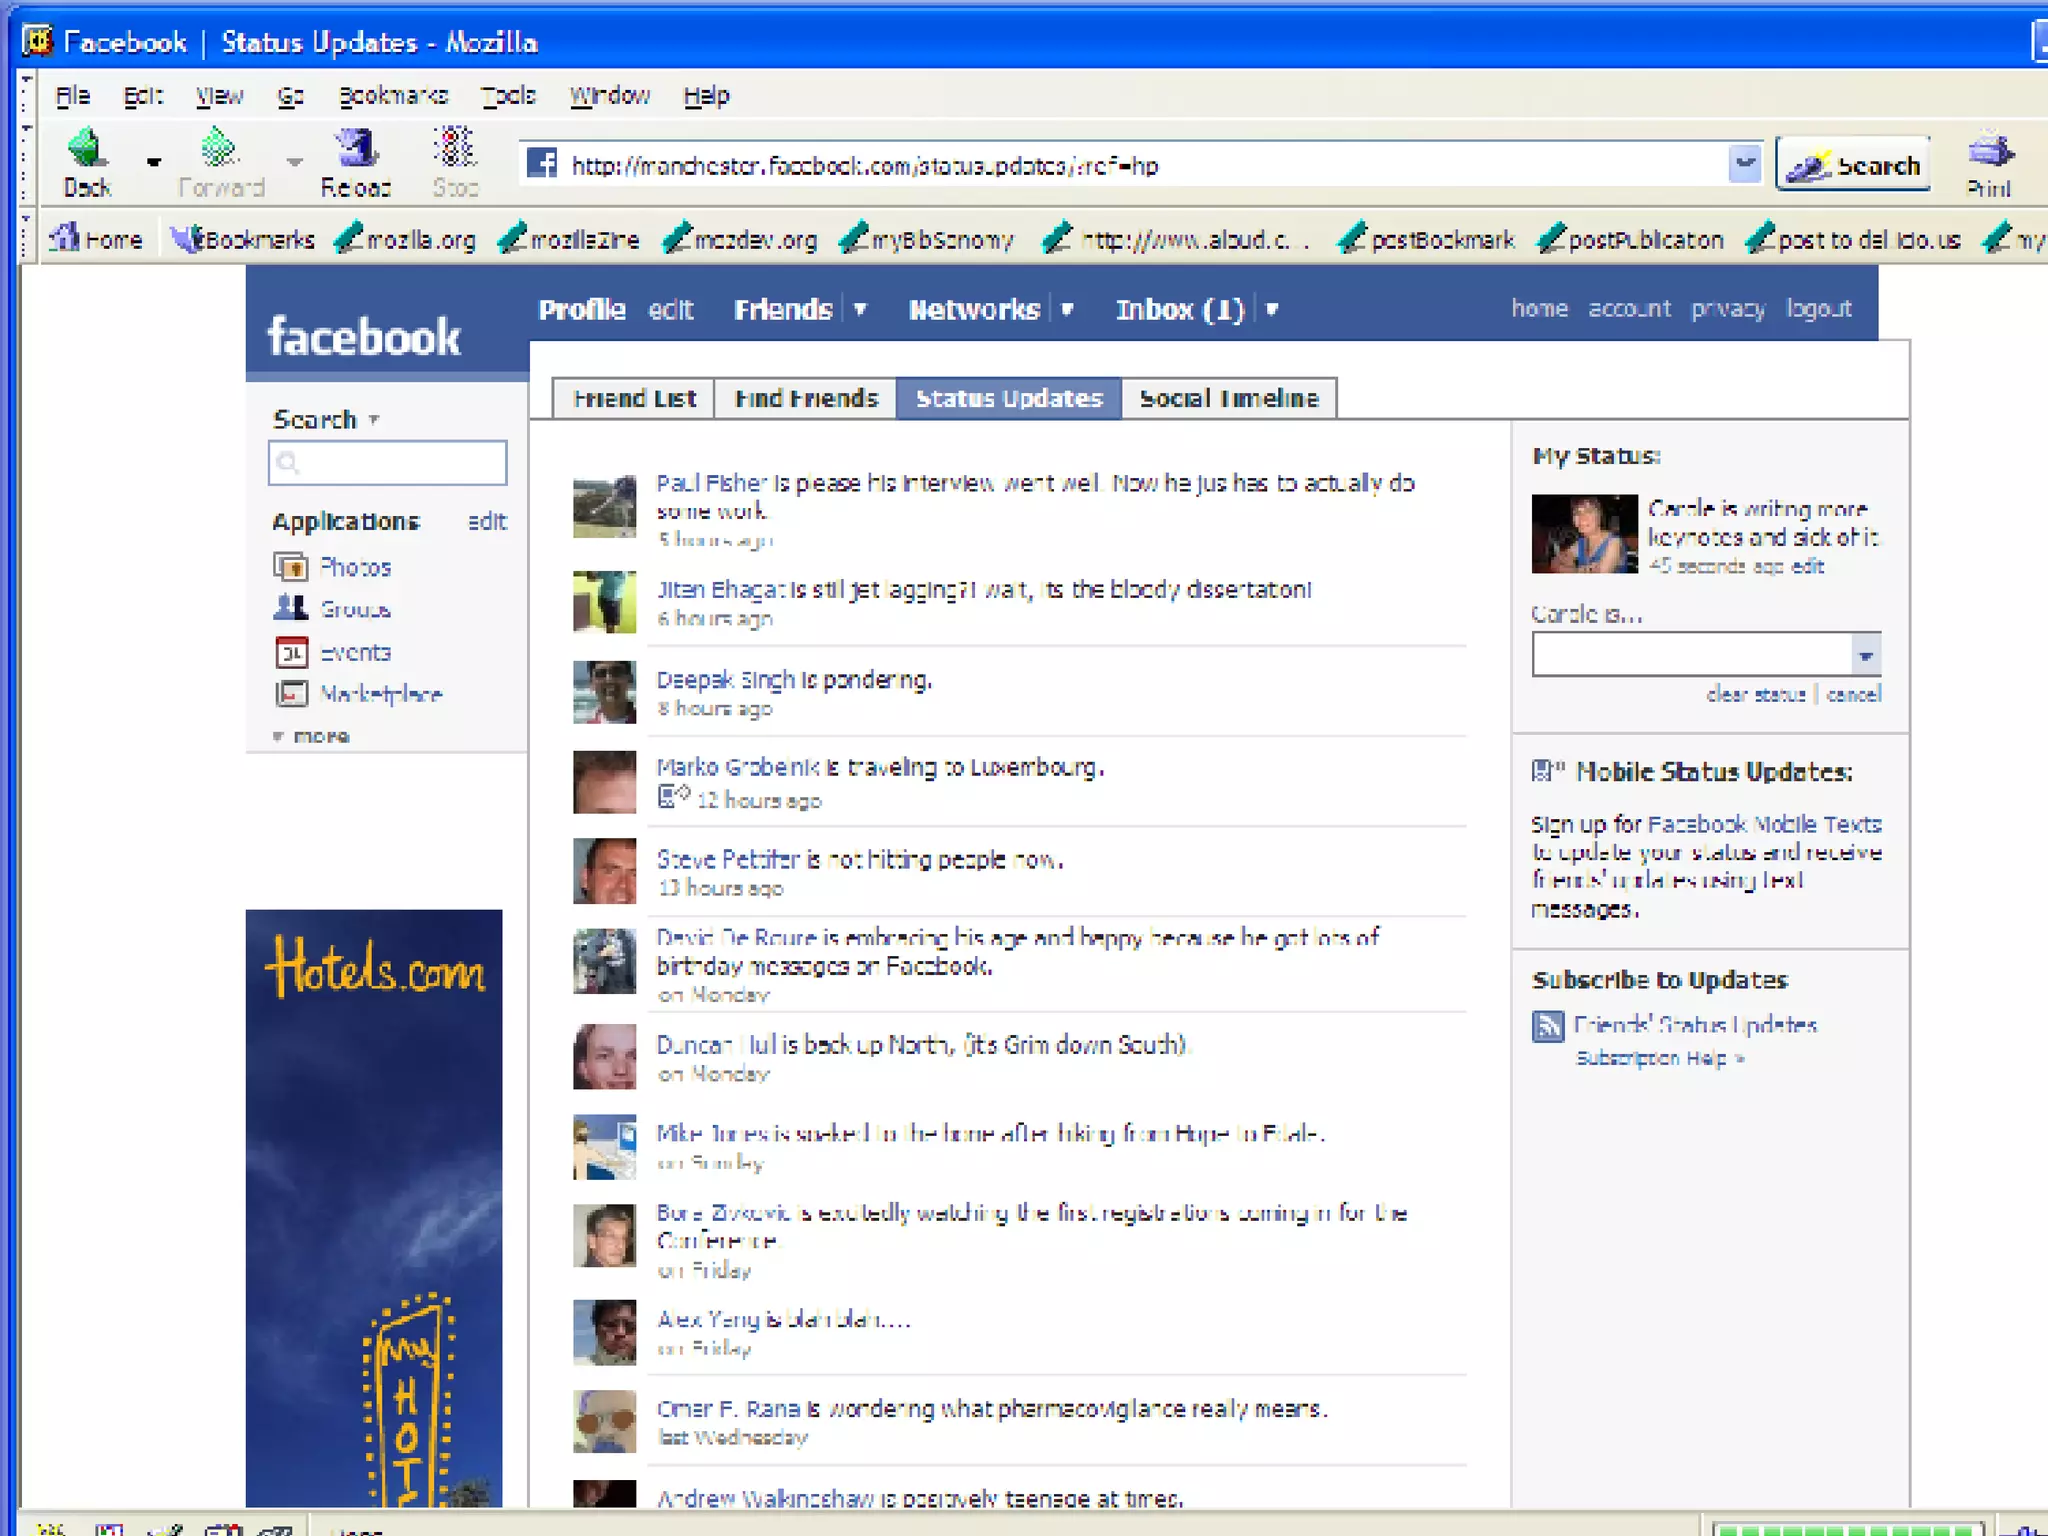Open the URL address bar history dropdown

(x=1743, y=164)
